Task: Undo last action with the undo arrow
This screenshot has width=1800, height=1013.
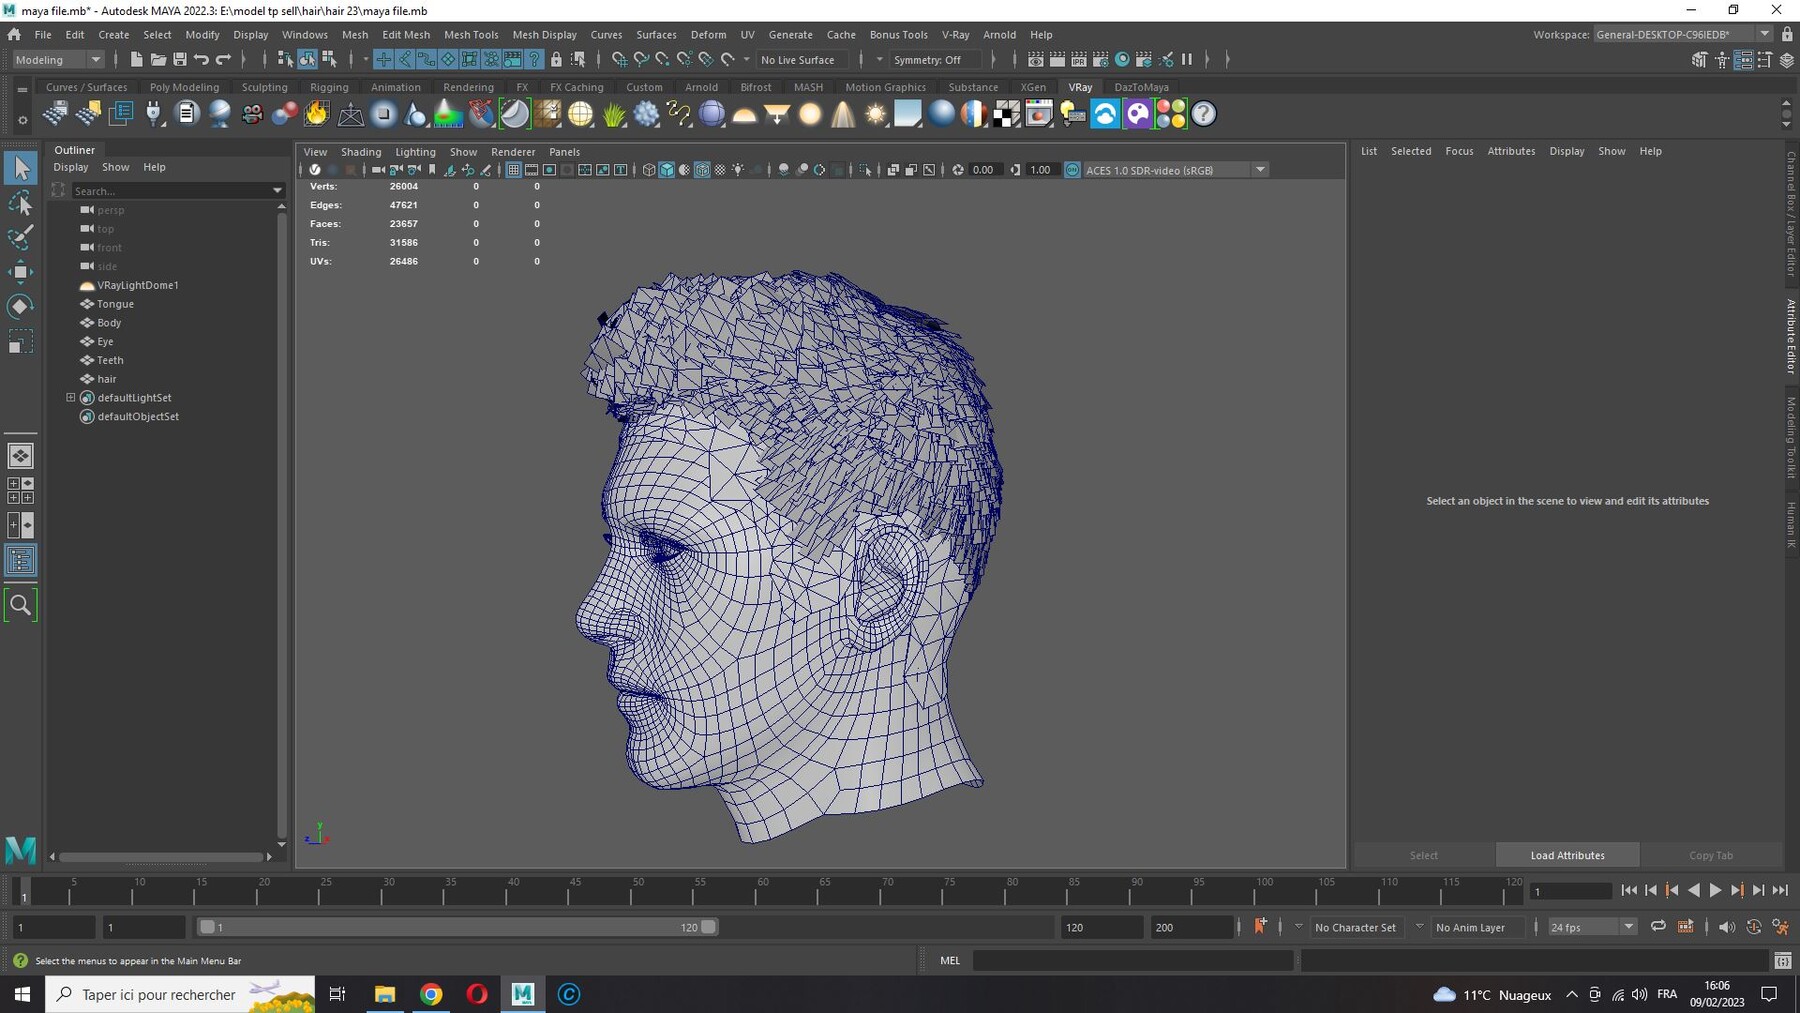Action: [x=202, y=60]
